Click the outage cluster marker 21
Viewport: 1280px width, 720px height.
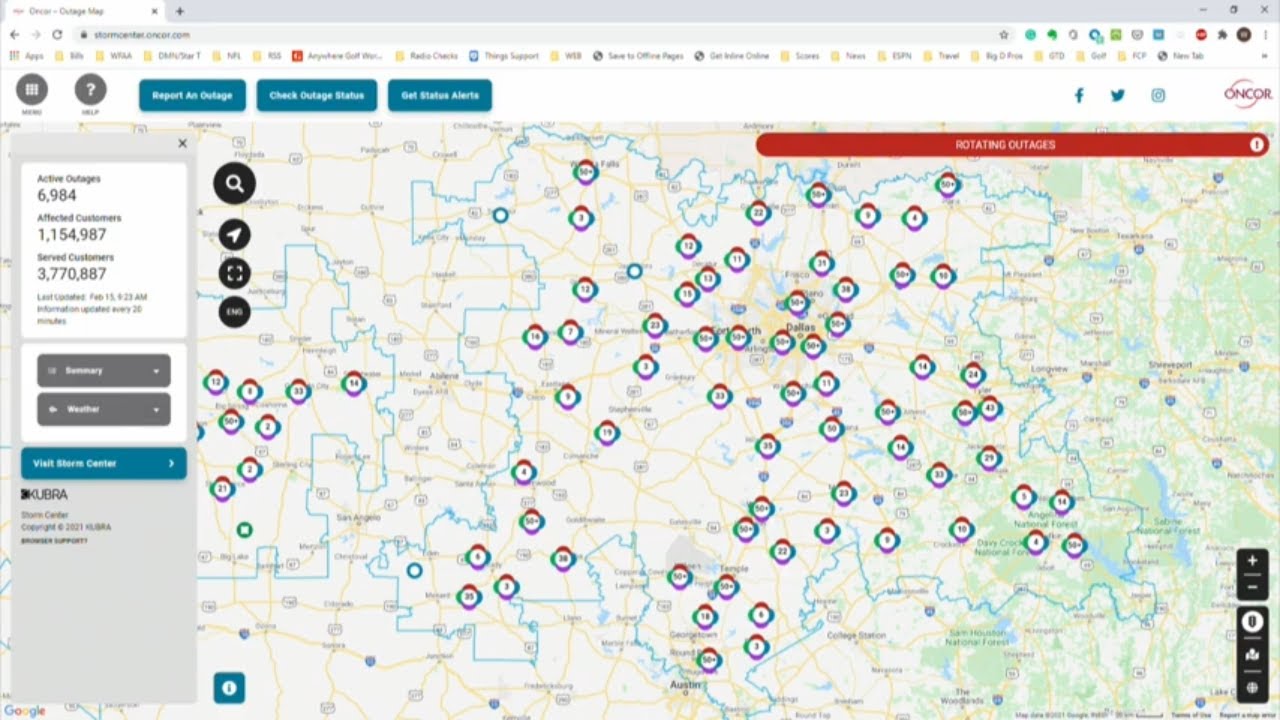[x=222, y=489]
